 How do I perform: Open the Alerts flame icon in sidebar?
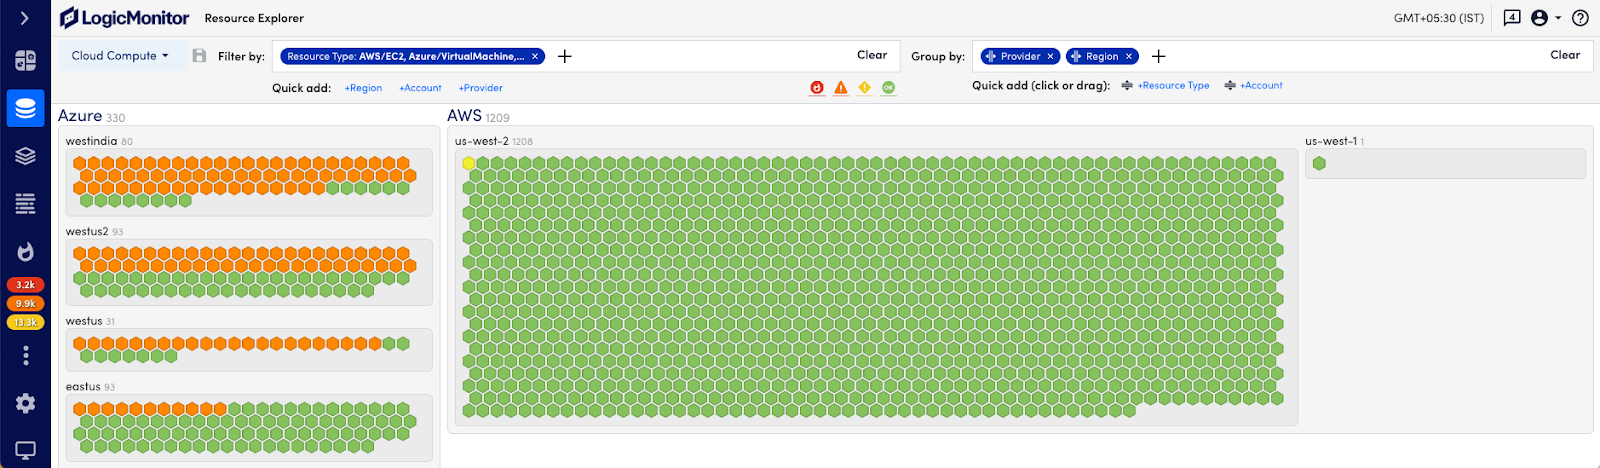[25, 251]
